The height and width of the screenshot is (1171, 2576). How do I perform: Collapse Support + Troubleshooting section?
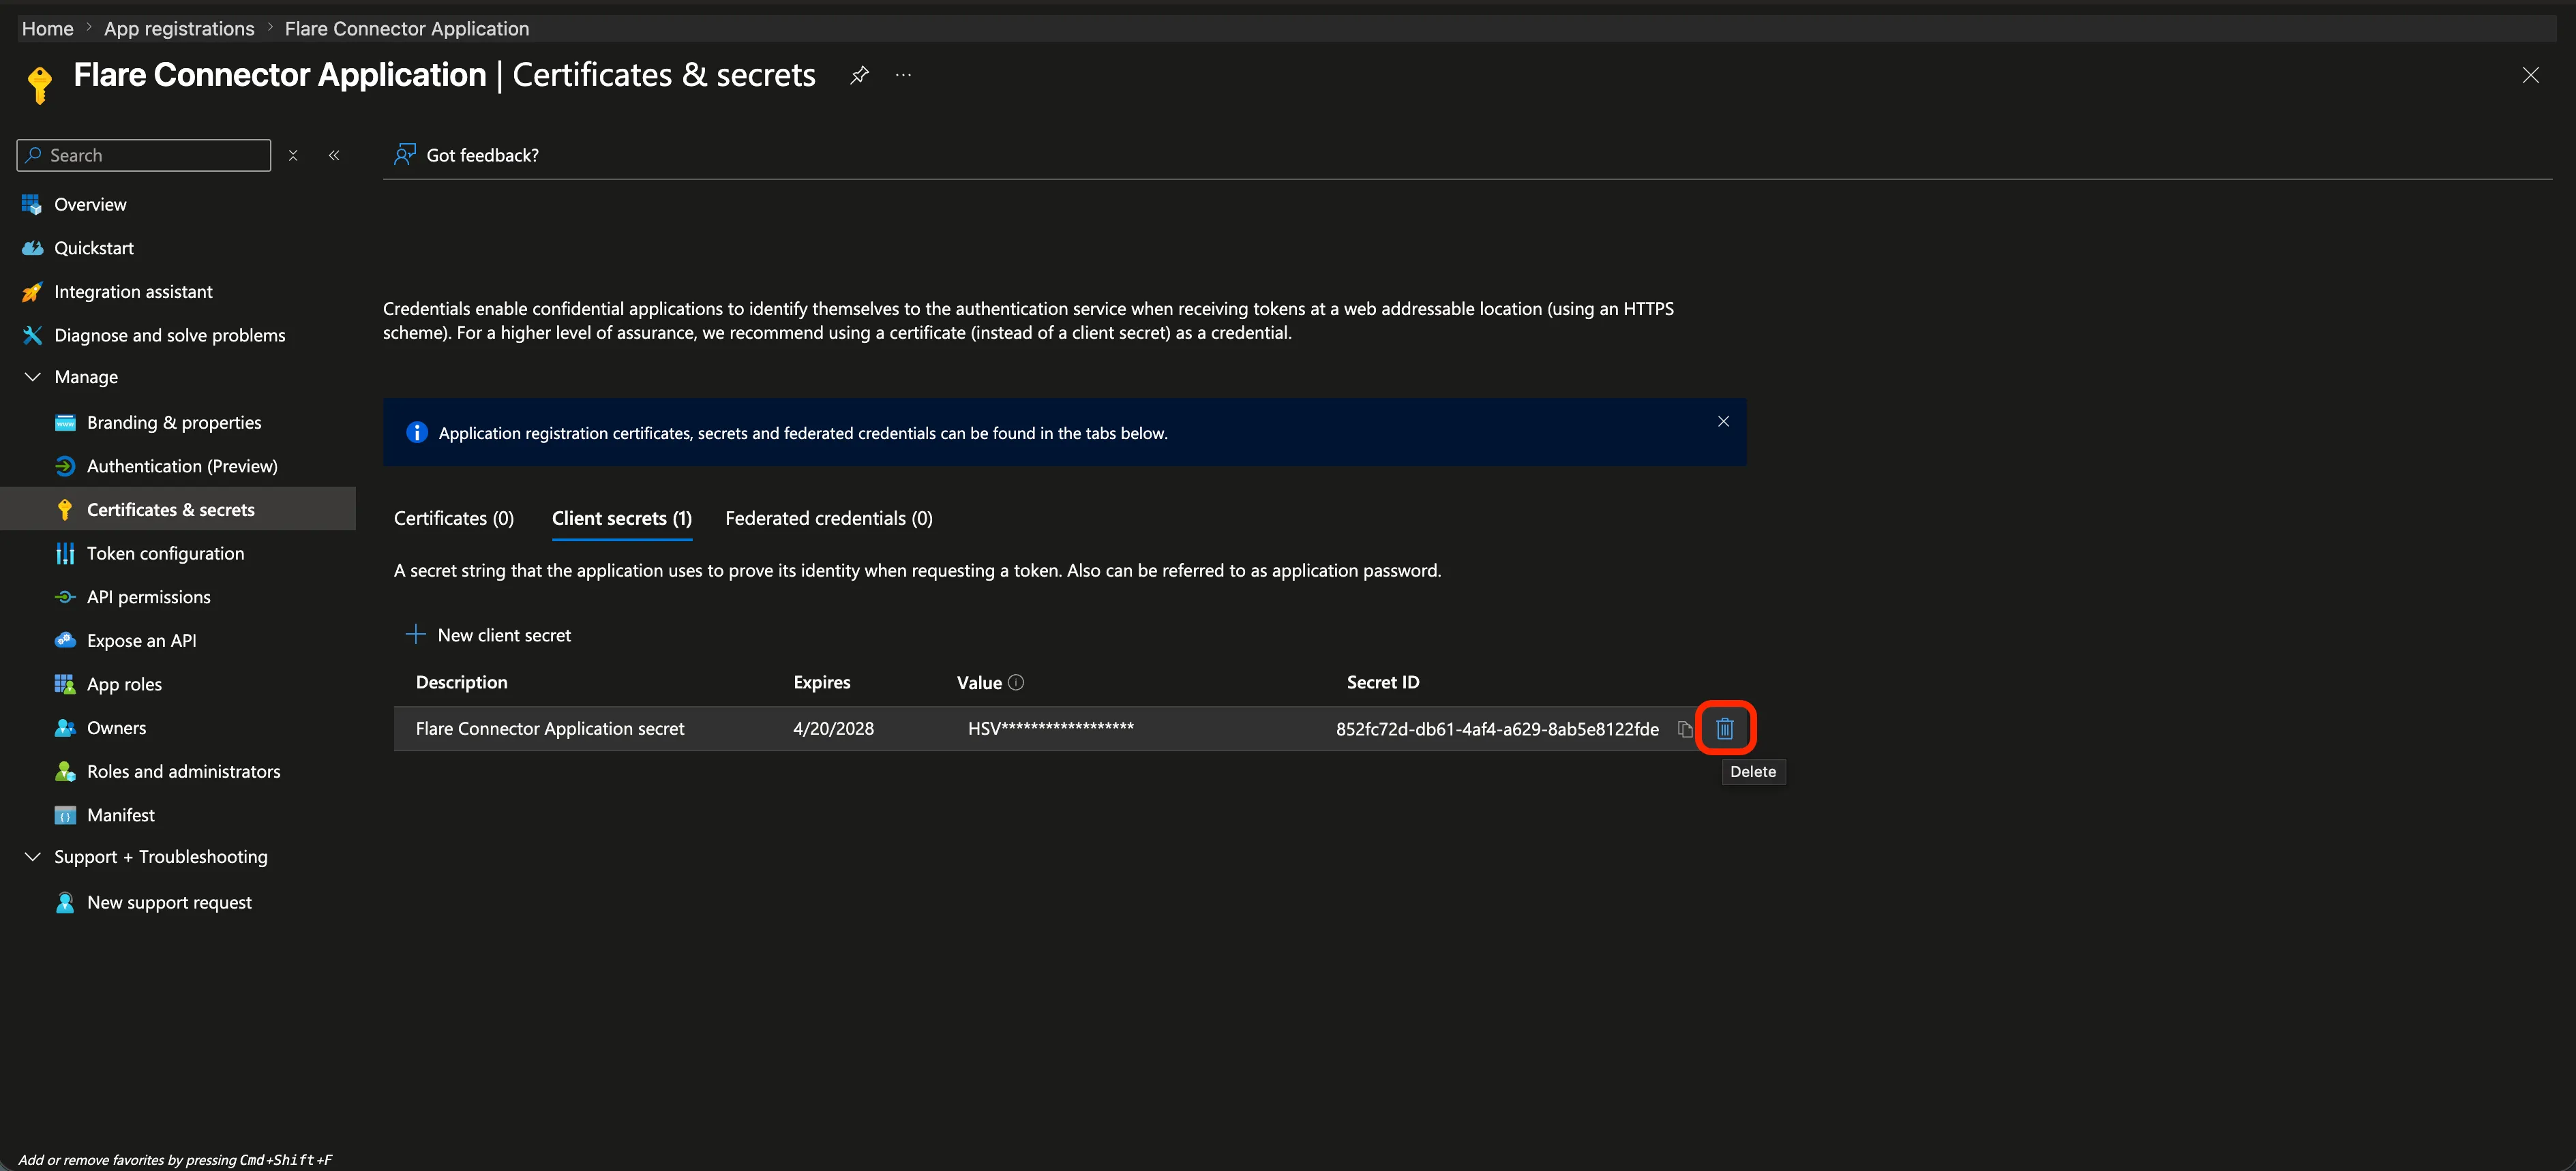(32, 857)
